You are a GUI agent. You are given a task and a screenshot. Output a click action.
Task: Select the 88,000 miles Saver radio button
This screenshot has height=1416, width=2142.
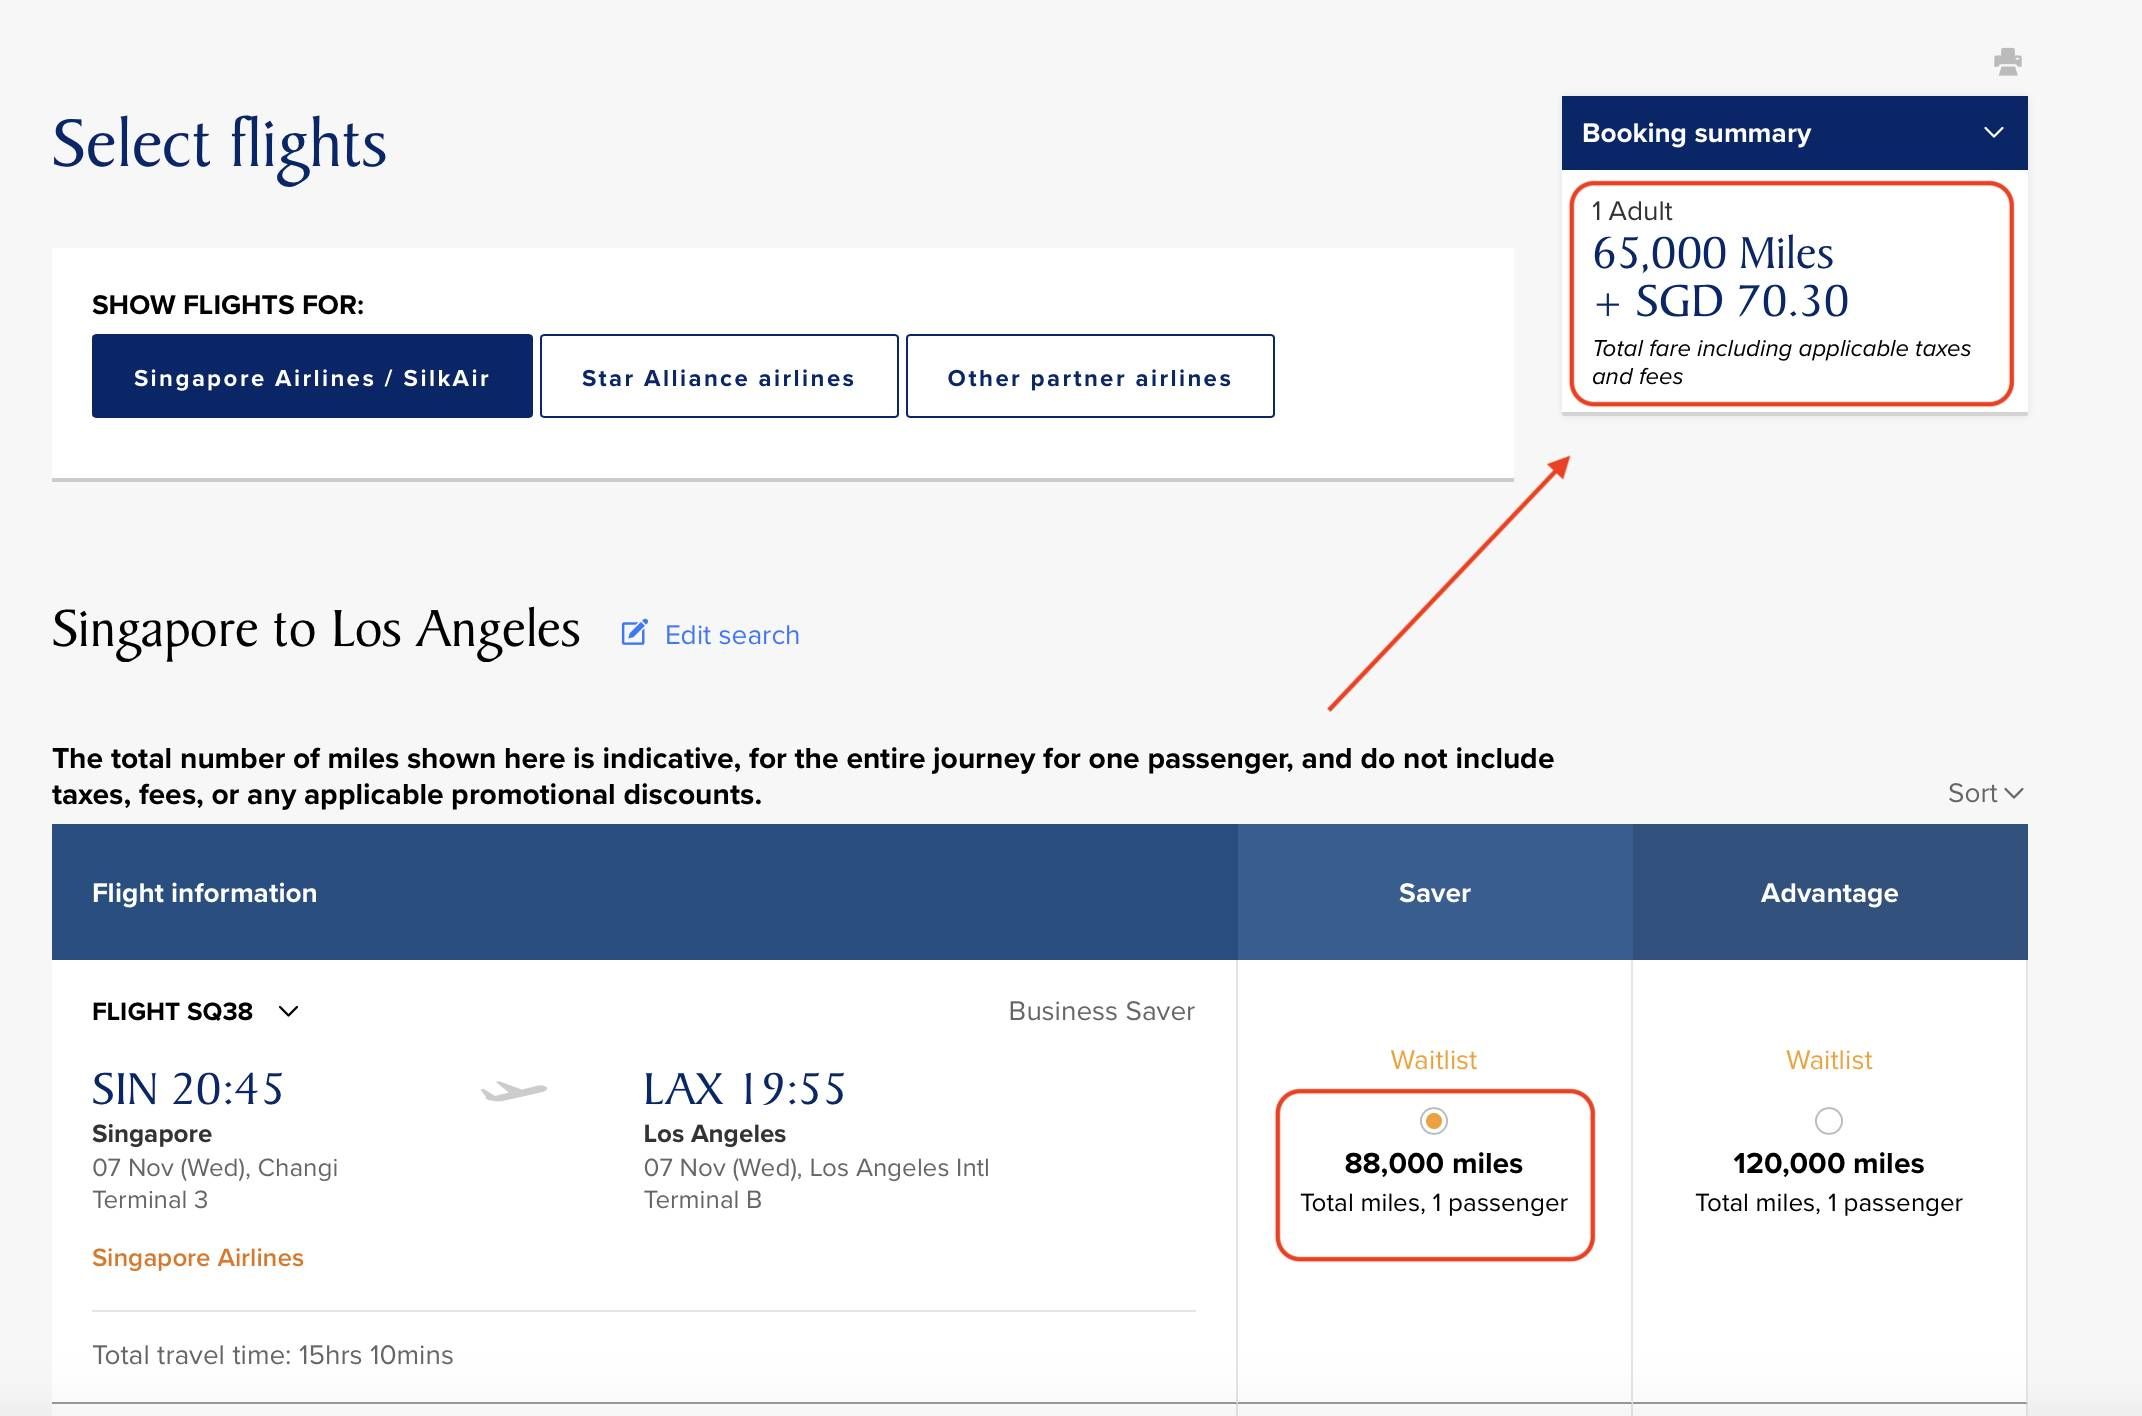click(x=1433, y=1121)
